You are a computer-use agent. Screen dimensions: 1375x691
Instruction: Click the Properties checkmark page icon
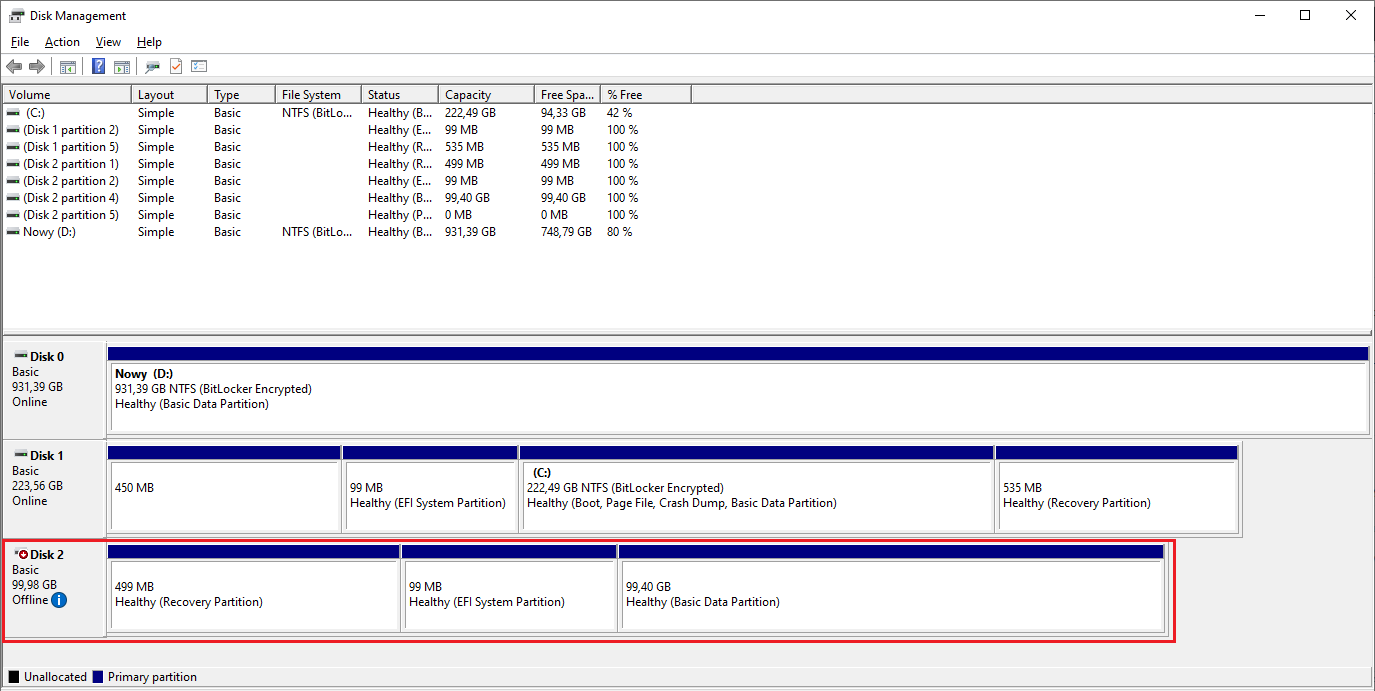[x=176, y=67]
